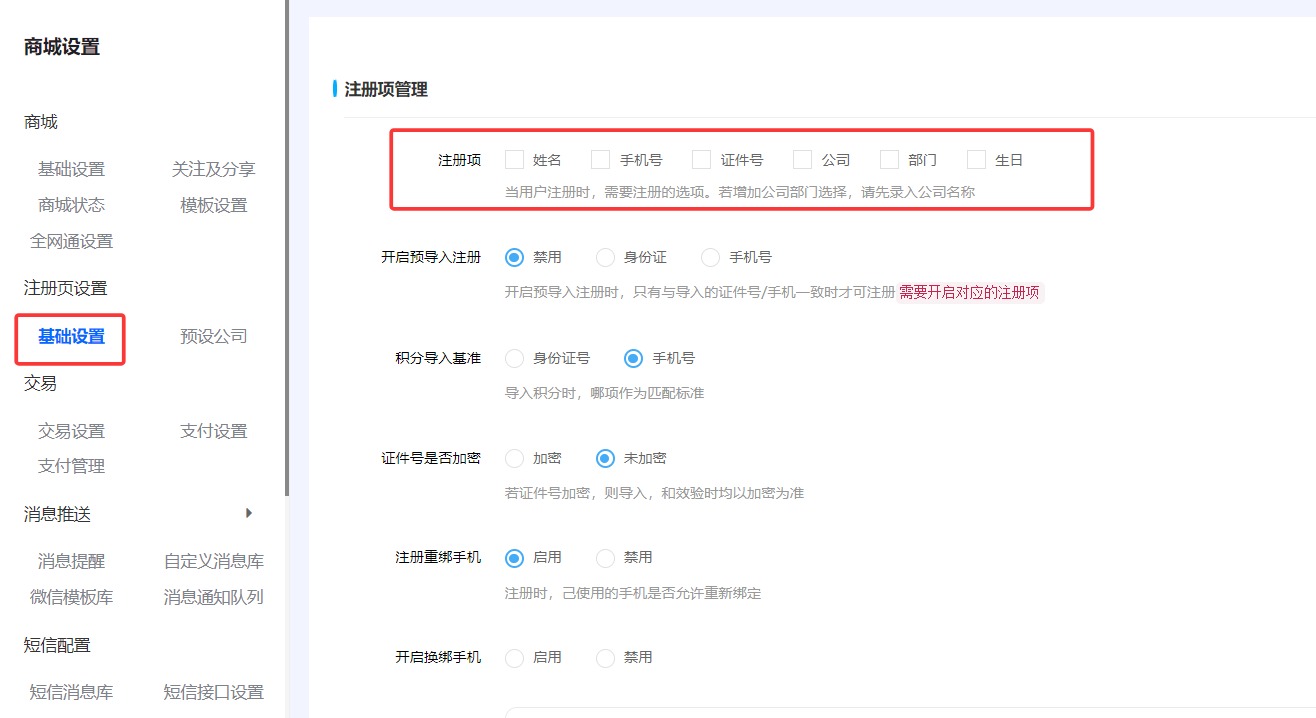Select 禁用 for 注册重绑手机

point(606,558)
